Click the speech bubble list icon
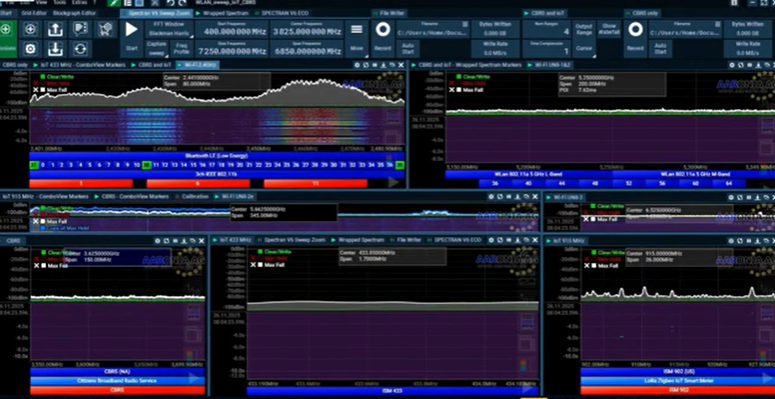Image resolution: width=775 pixels, height=399 pixels. tap(80, 29)
